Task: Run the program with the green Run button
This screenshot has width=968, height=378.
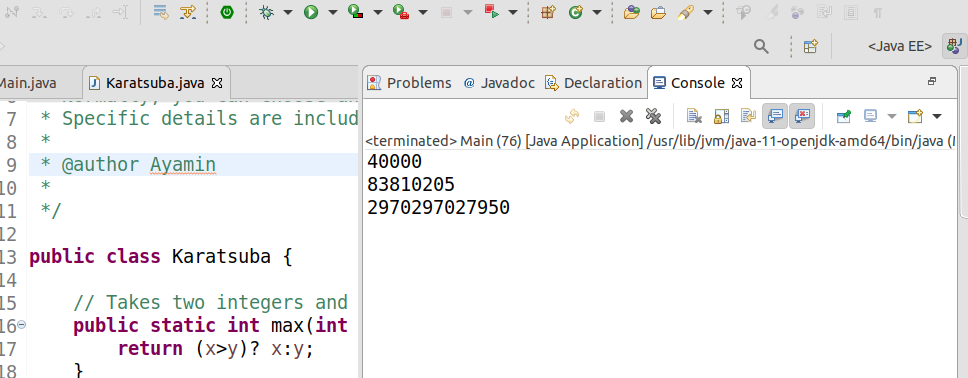Action: 311,12
